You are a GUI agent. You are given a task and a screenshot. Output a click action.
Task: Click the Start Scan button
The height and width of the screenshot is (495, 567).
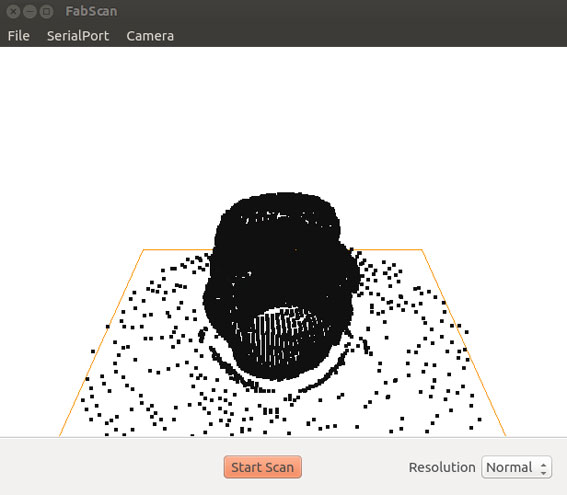pos(263,467)
